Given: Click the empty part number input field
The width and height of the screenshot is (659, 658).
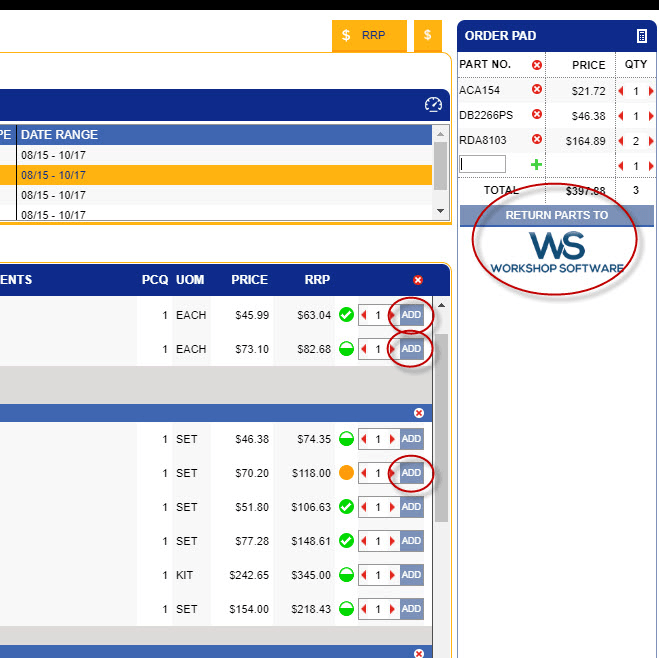Looking at the screenshot, I should [482, 164].
